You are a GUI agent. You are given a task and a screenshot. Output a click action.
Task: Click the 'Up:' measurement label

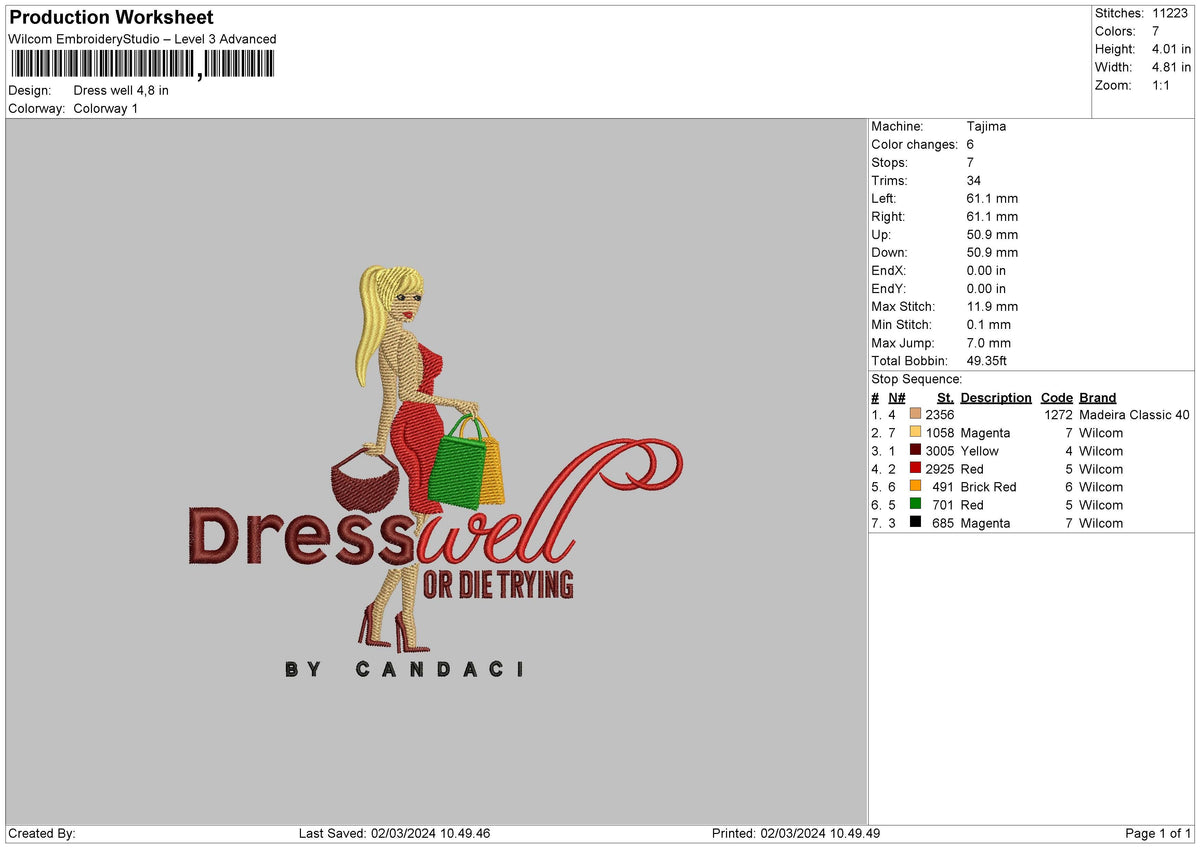click(x=883, y=234)
